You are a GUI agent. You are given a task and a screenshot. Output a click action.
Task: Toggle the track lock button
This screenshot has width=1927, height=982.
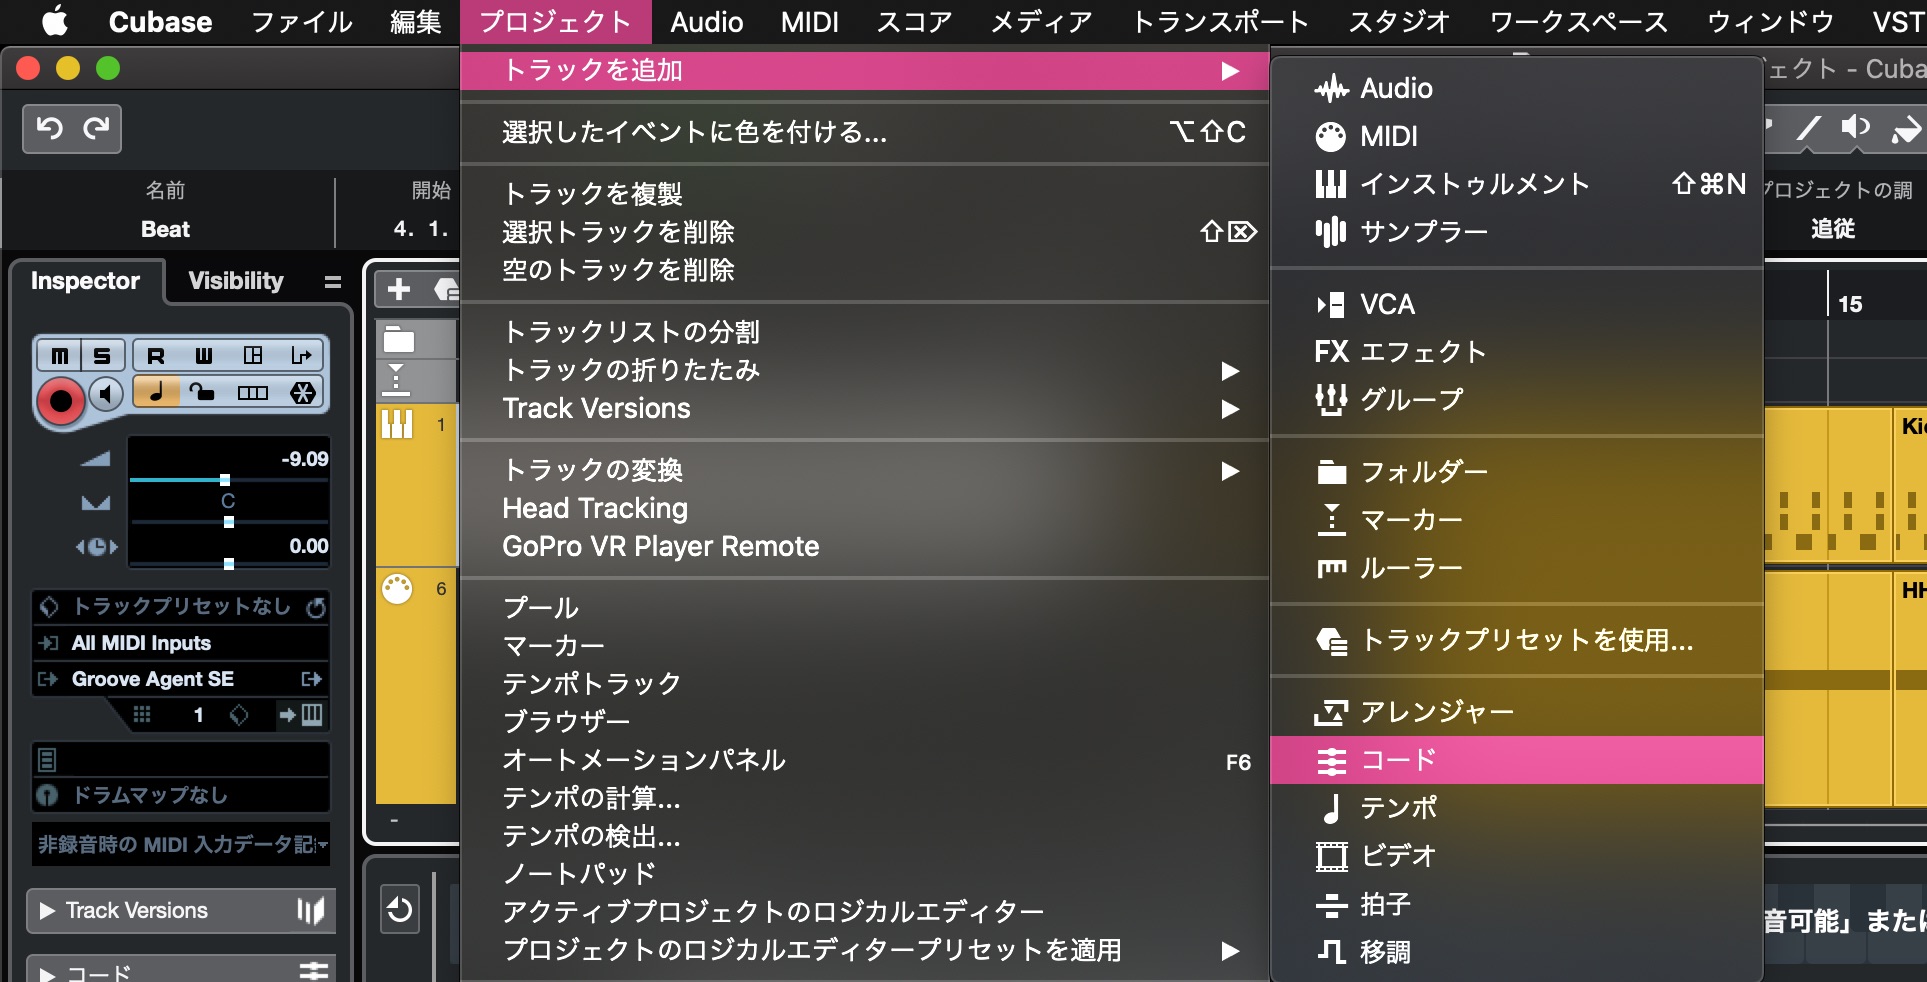tap(203, 392)
